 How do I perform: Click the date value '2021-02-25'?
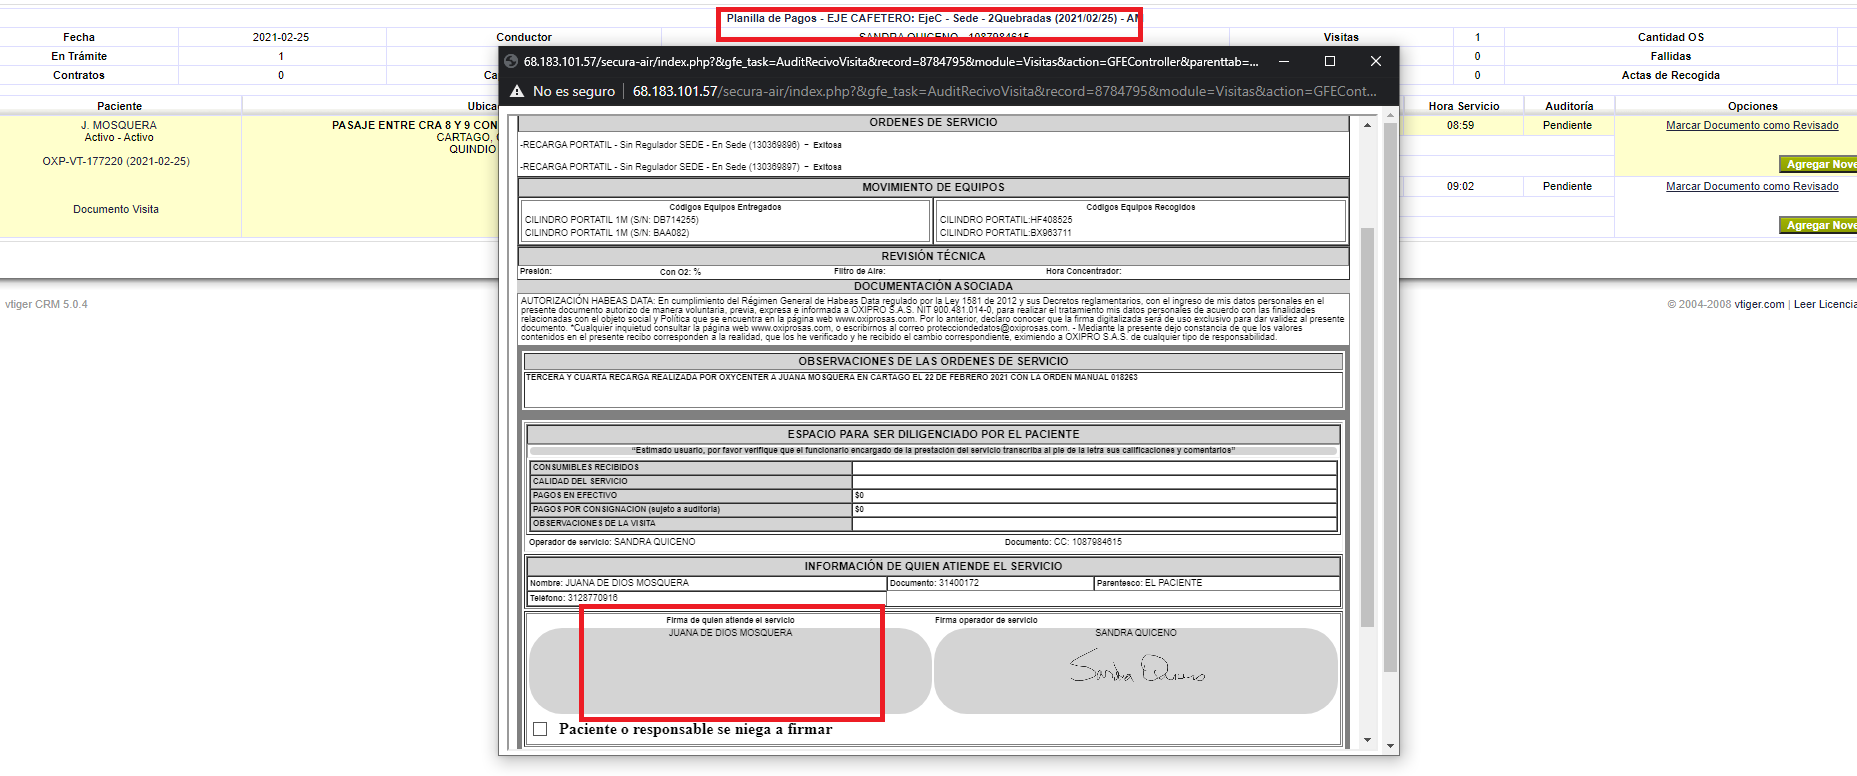[281, 37]
